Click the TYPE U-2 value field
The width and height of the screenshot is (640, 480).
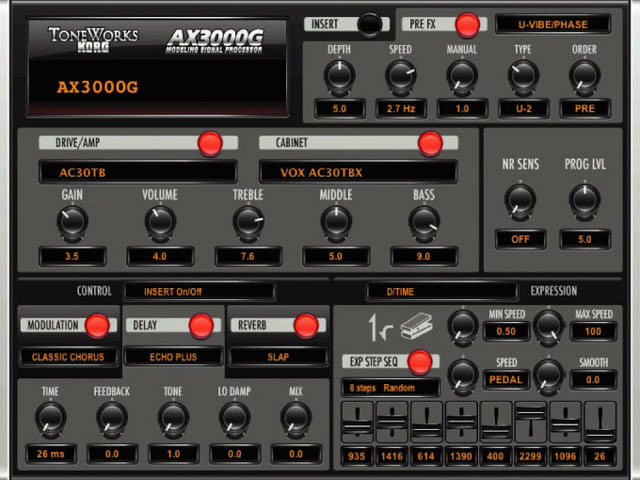click(524, 109)
